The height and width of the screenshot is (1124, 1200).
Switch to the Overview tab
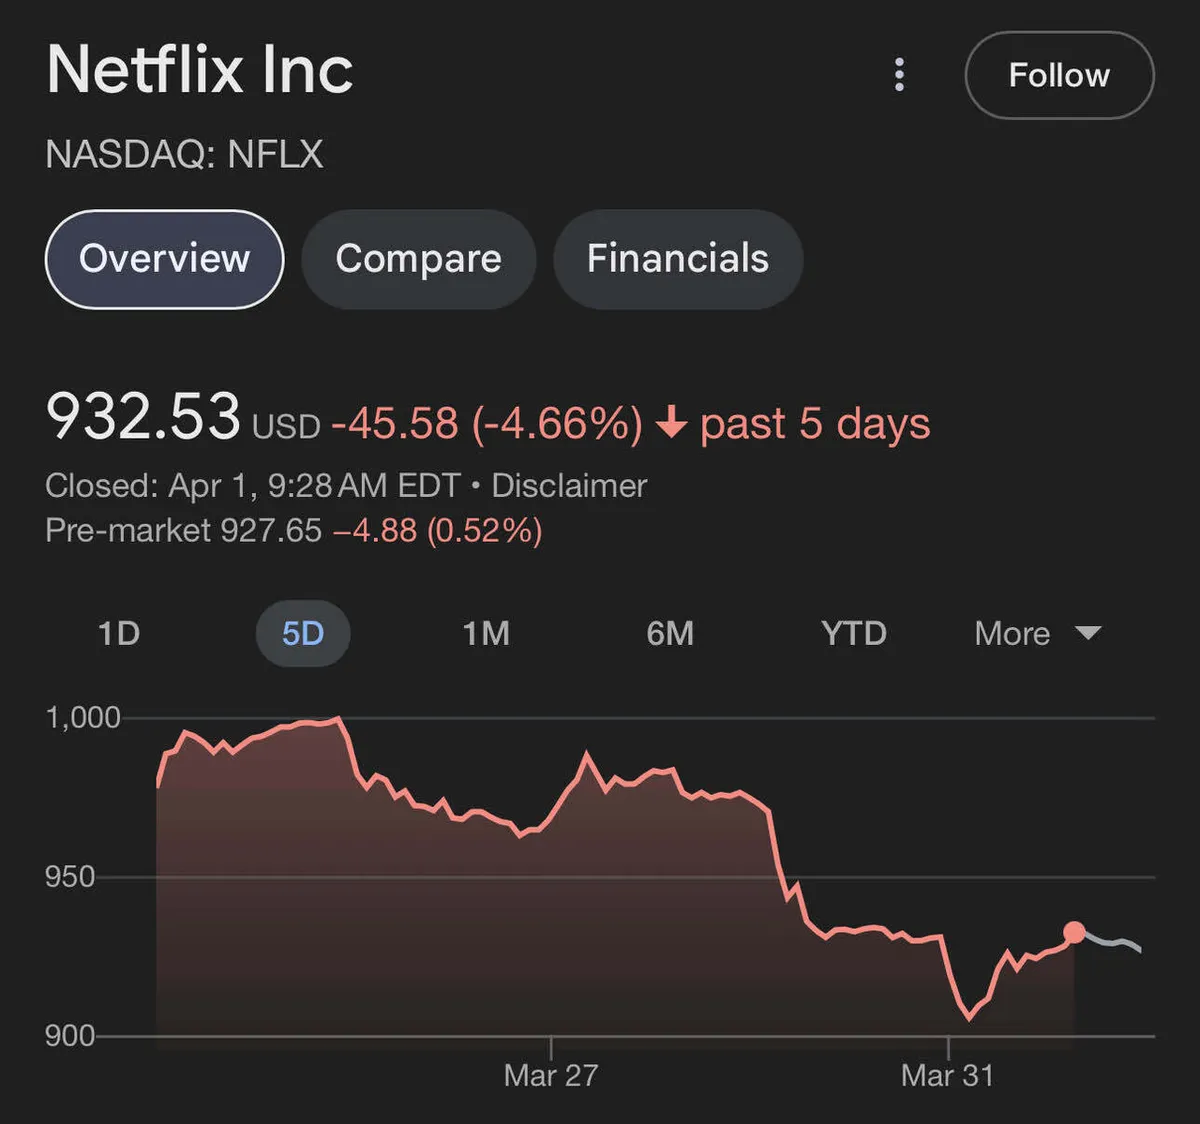pyautogui.click(x=165, y=259)
